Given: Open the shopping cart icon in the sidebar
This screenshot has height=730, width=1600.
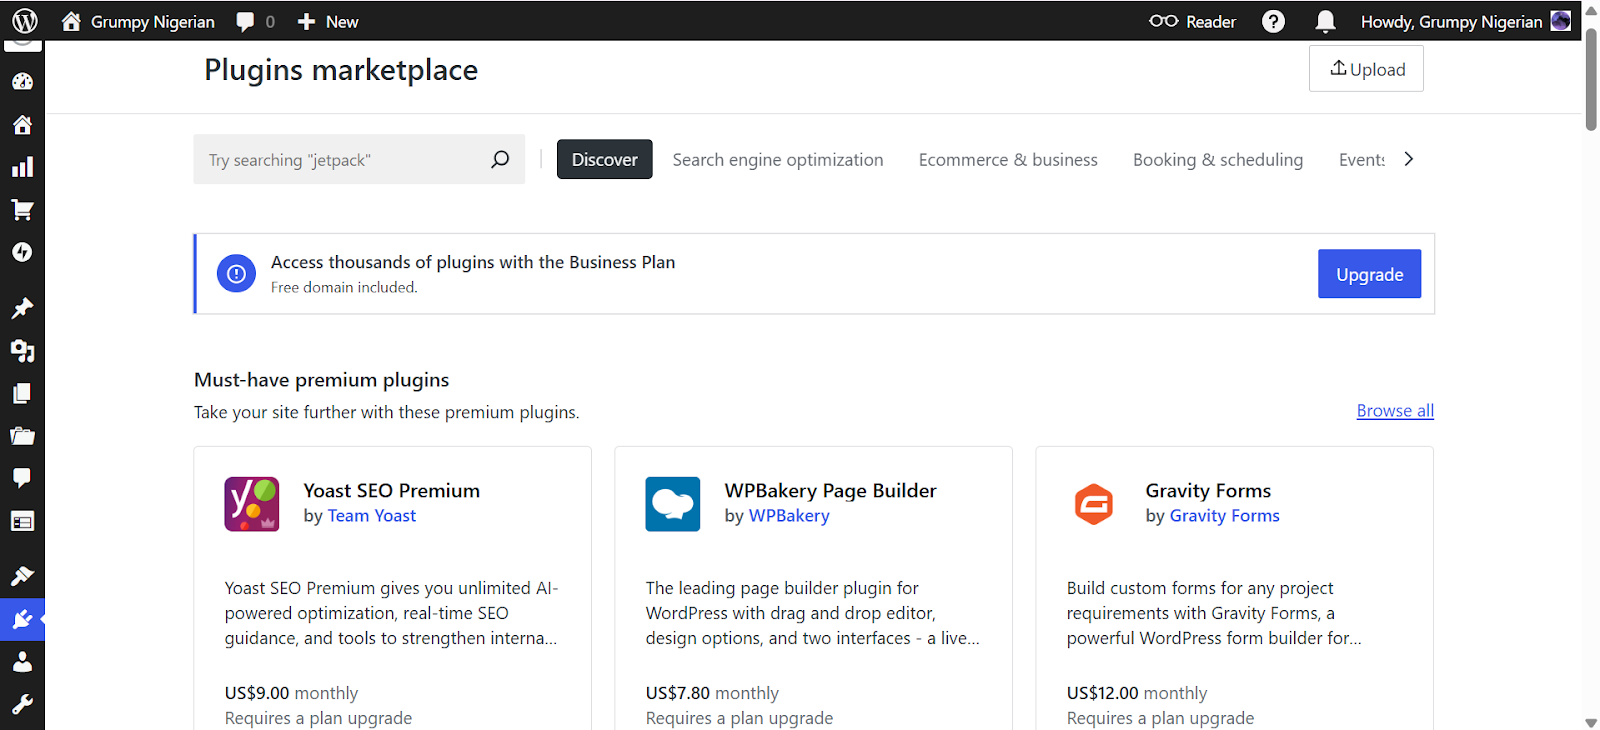Looking at the screenshot, I should click(x=22, y=210).
